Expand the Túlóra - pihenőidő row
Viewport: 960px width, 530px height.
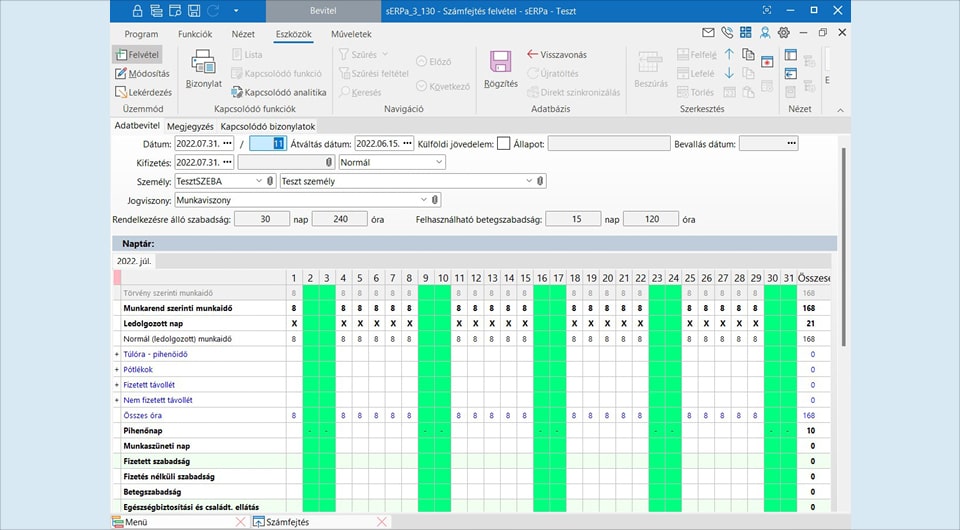[118, 354]
